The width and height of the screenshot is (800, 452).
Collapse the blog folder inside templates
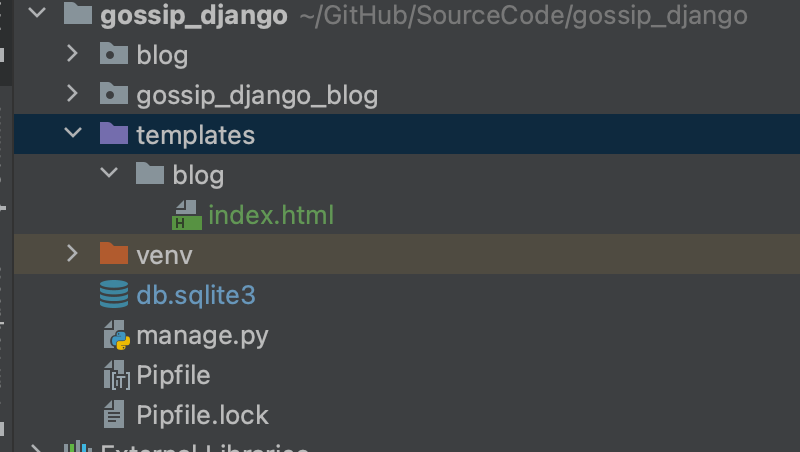109,172
